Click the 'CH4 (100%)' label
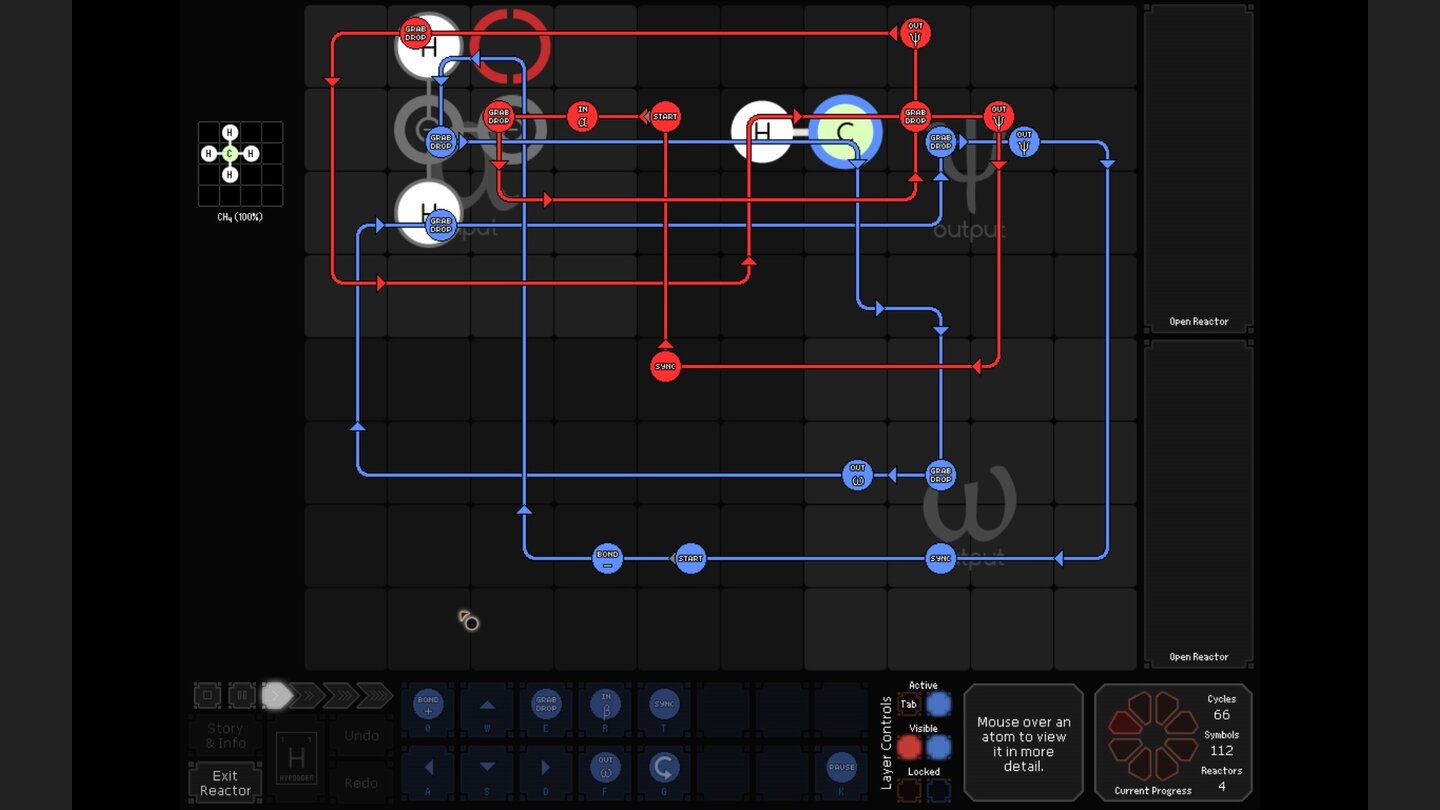The height and width of the screenshot is (810, 1440). (240, 217)
